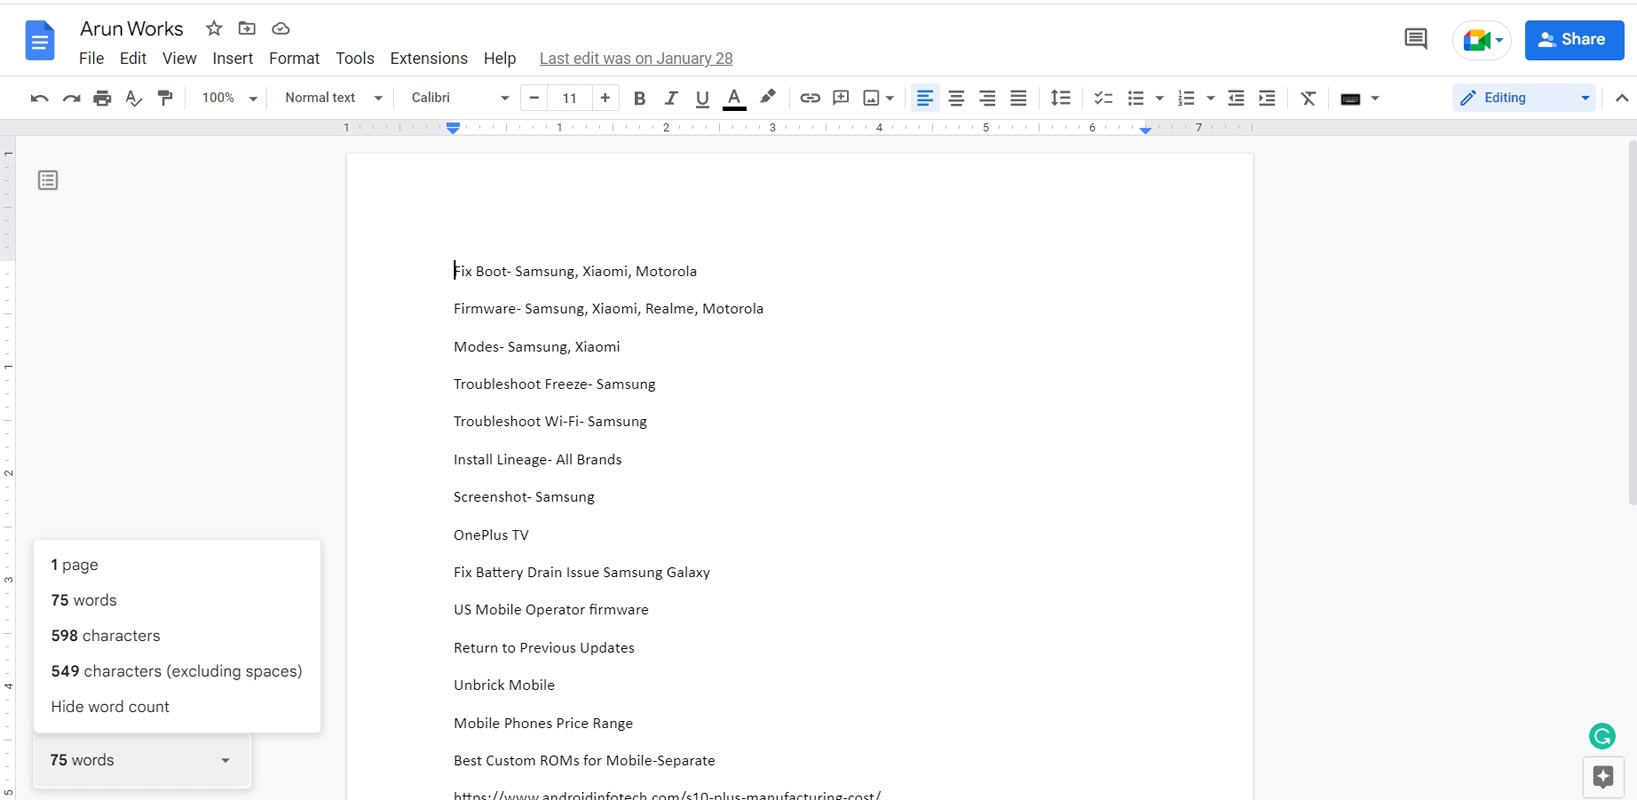Click the Insert image icon
Screen dimensions: 1637x800
click(871, 98)
